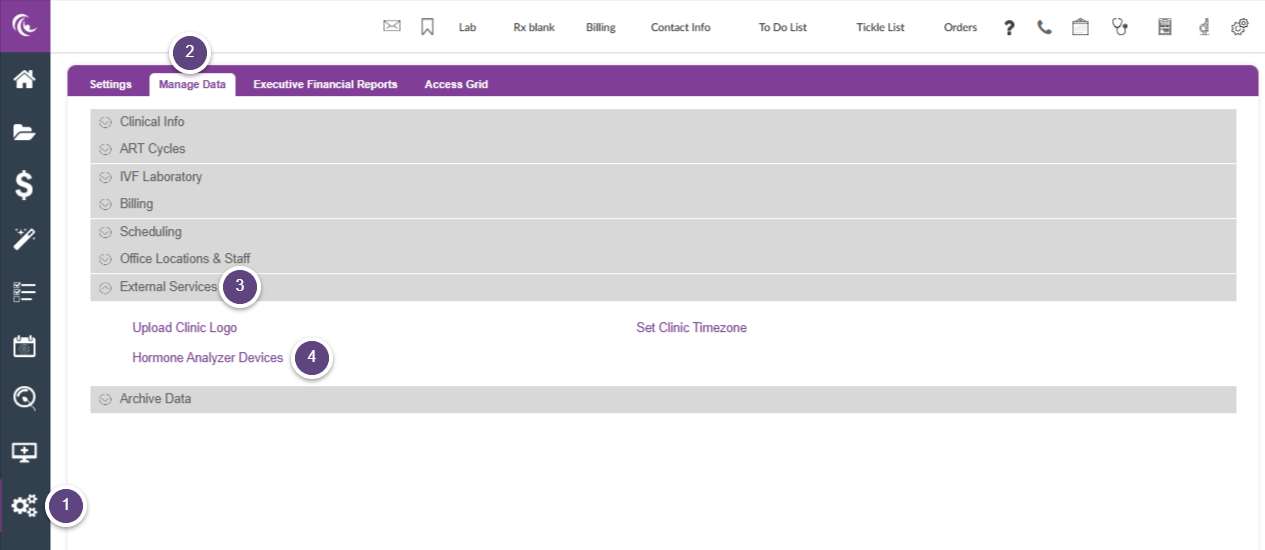
Task: Select the Manage Data tab
Action: 193,84
